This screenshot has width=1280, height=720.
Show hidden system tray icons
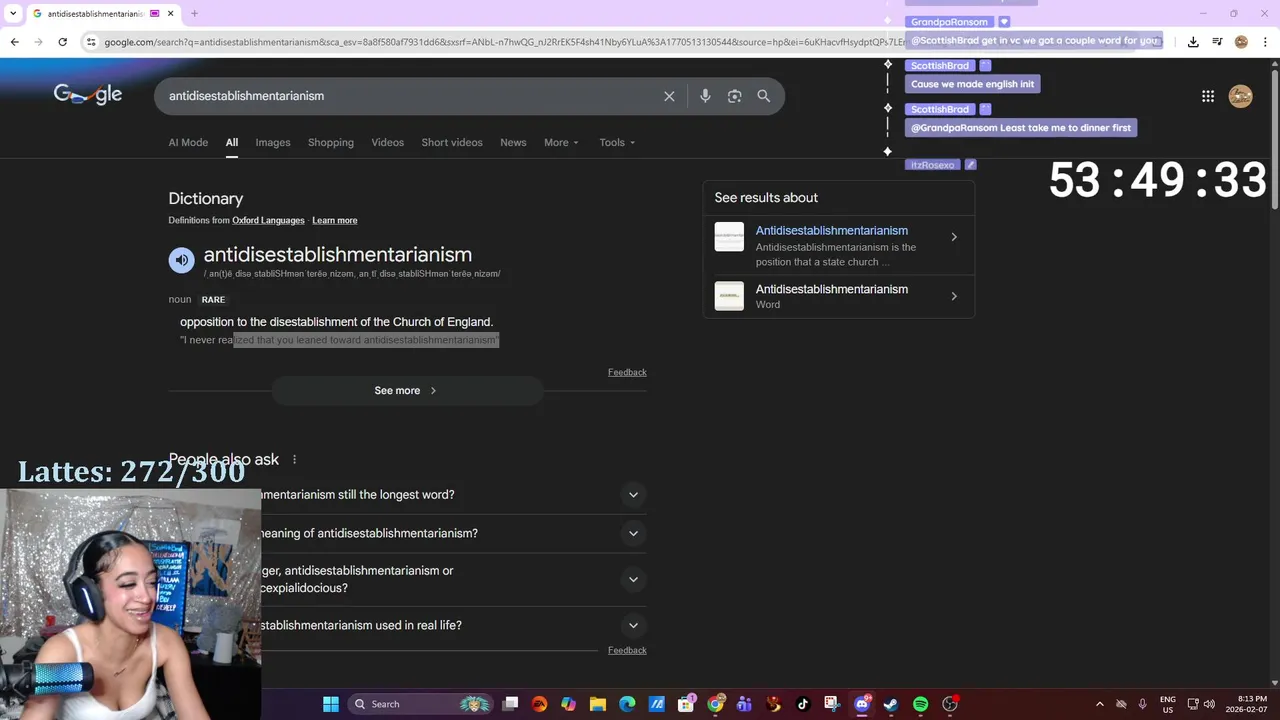coord(1100,704)
